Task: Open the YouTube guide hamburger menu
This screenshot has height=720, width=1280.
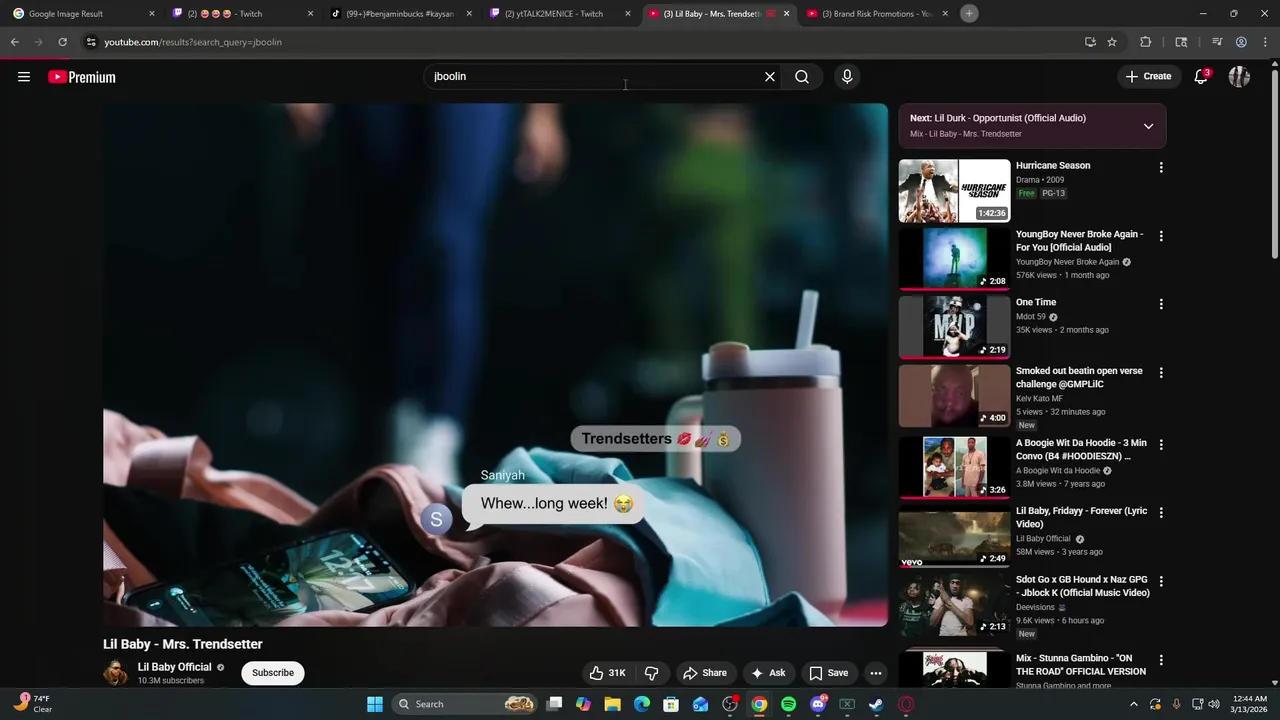Action: click(x=24, y=77)
